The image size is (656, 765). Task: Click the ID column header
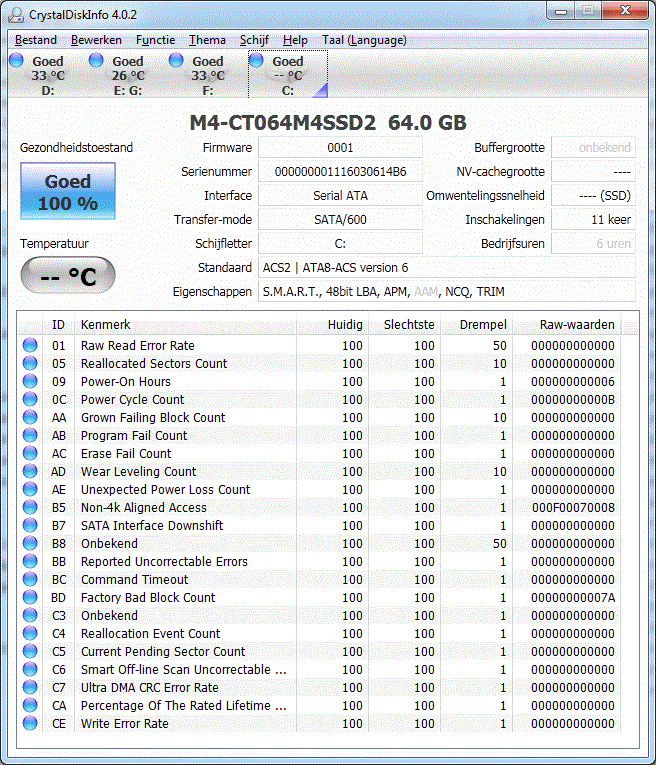(x=58, y=324)
